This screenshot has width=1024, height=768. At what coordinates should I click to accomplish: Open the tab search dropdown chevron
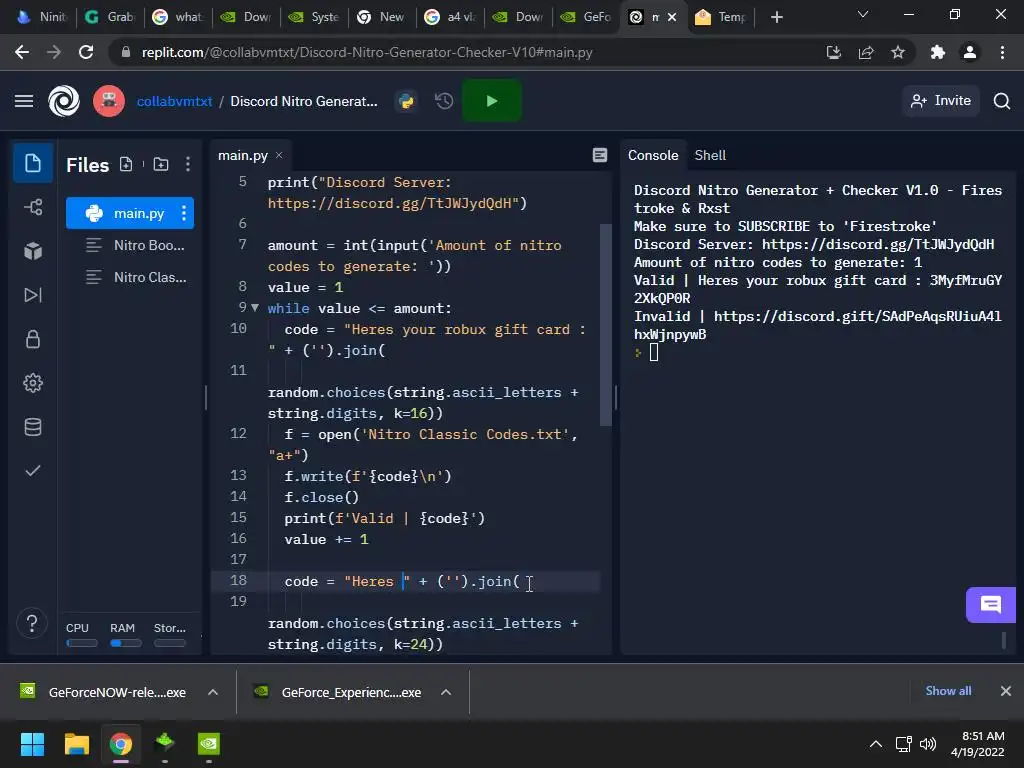click(863, 14)
